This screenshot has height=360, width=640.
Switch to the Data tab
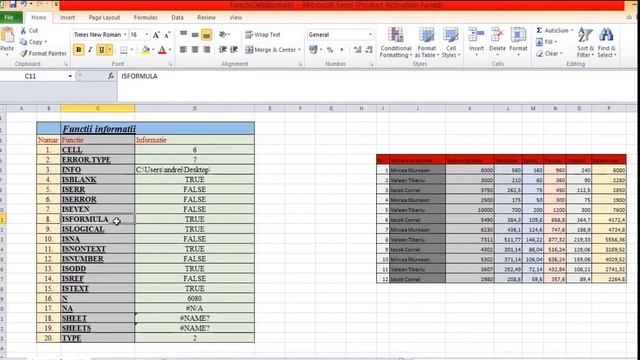177,18
